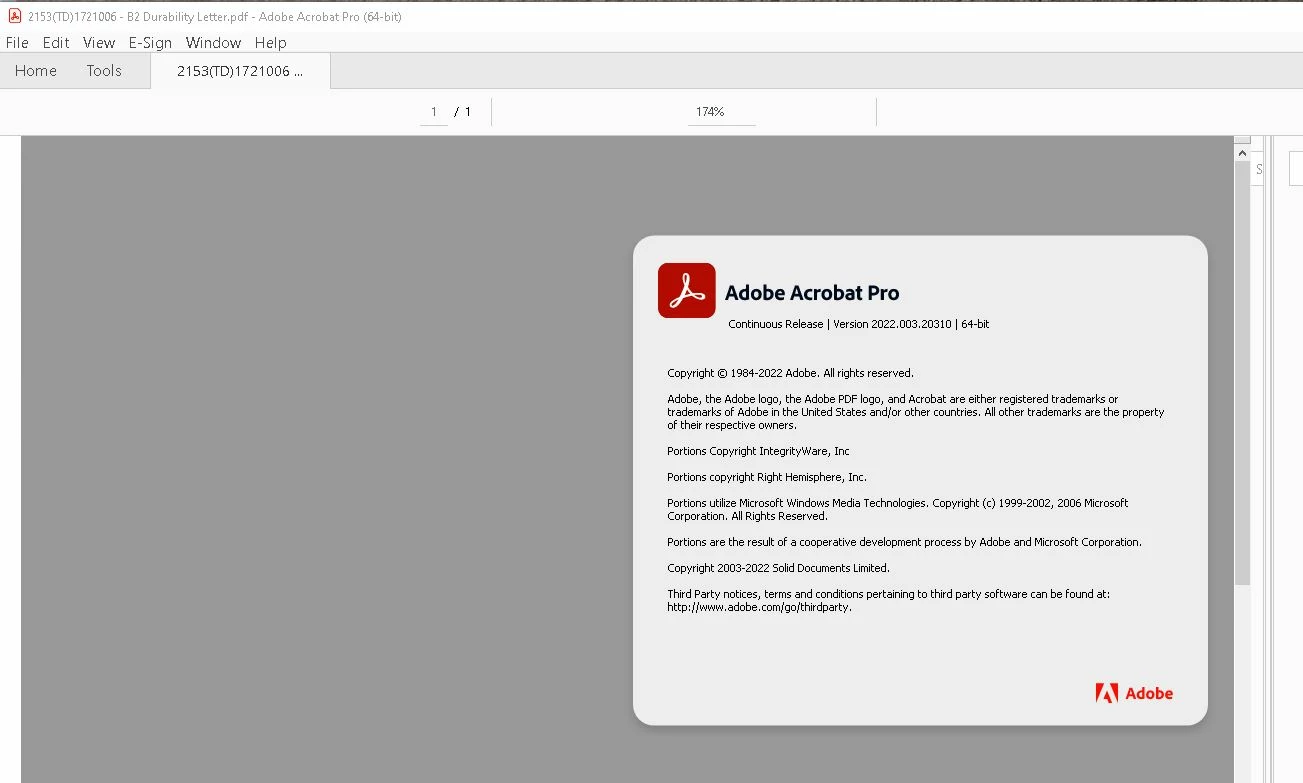The width and height of the screenshot is (1303, 783).
Task: Click the red Acrobat Pro logo in About dialog
Action: coord(686,290)
